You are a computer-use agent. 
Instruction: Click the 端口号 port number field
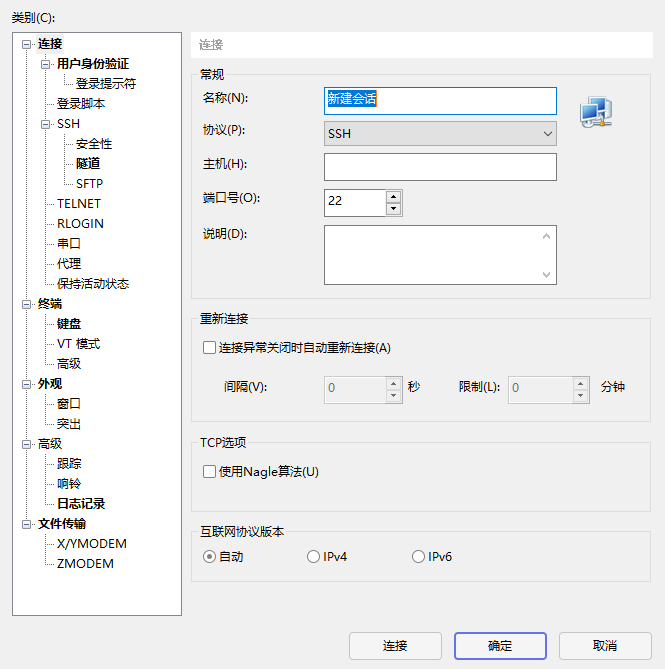(x=355, y=203)
